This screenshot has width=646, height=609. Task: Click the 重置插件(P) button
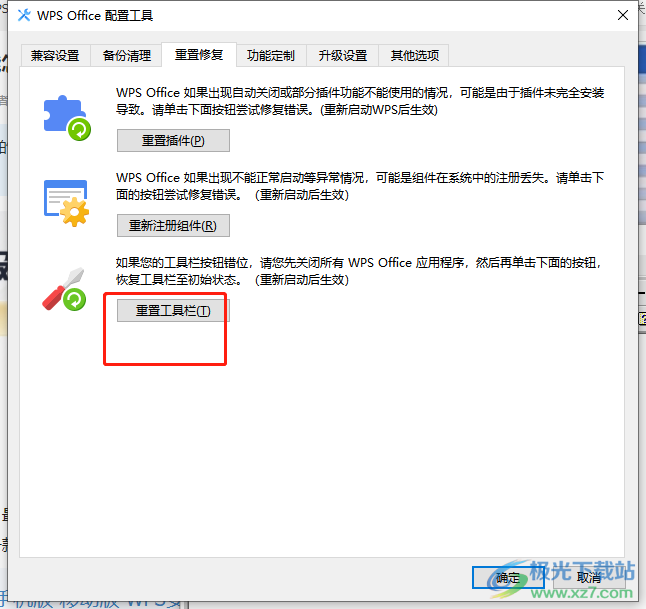(x=173, y=141)
